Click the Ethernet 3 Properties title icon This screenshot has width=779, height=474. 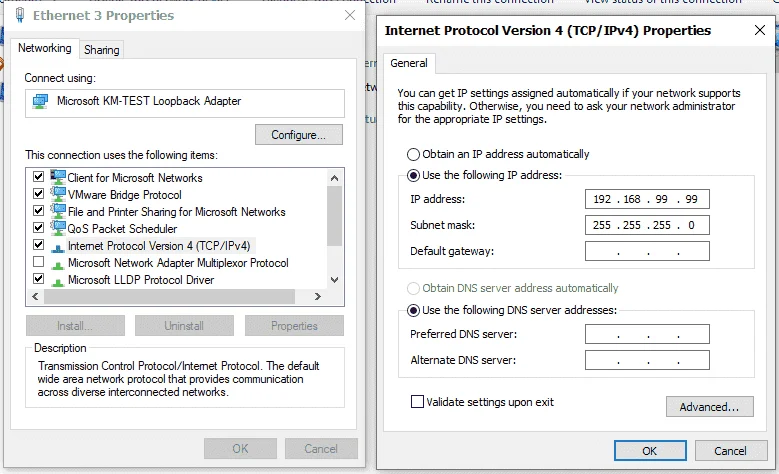20,15
